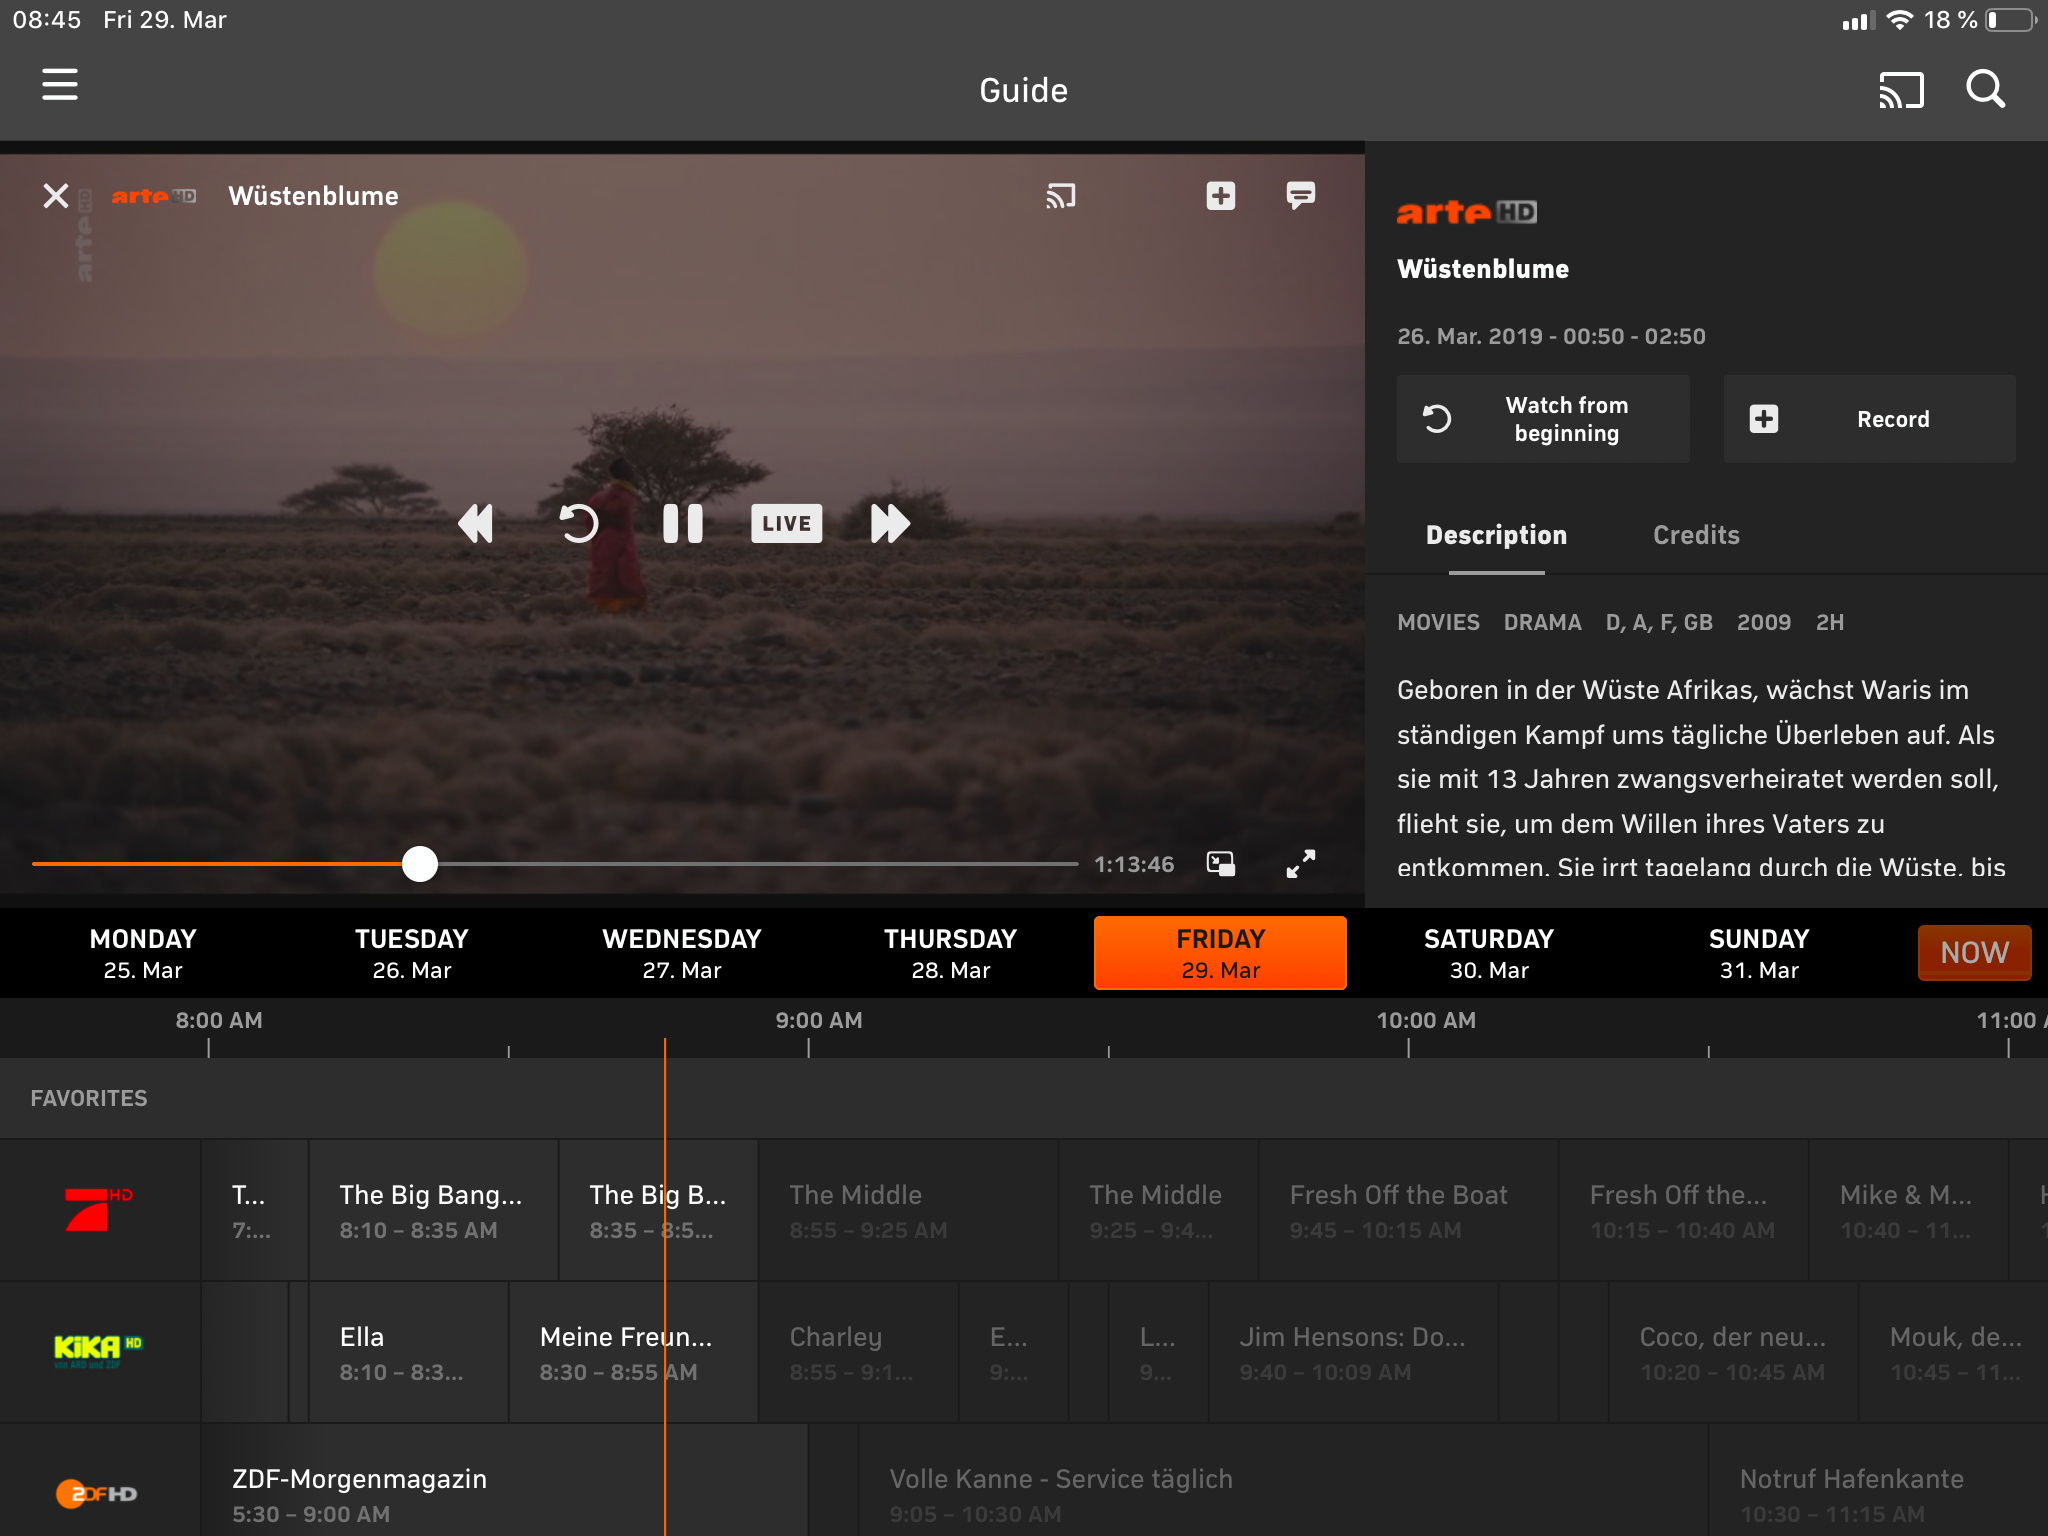
Task: Tap the arte HD logo in player header
Action: 153,196
